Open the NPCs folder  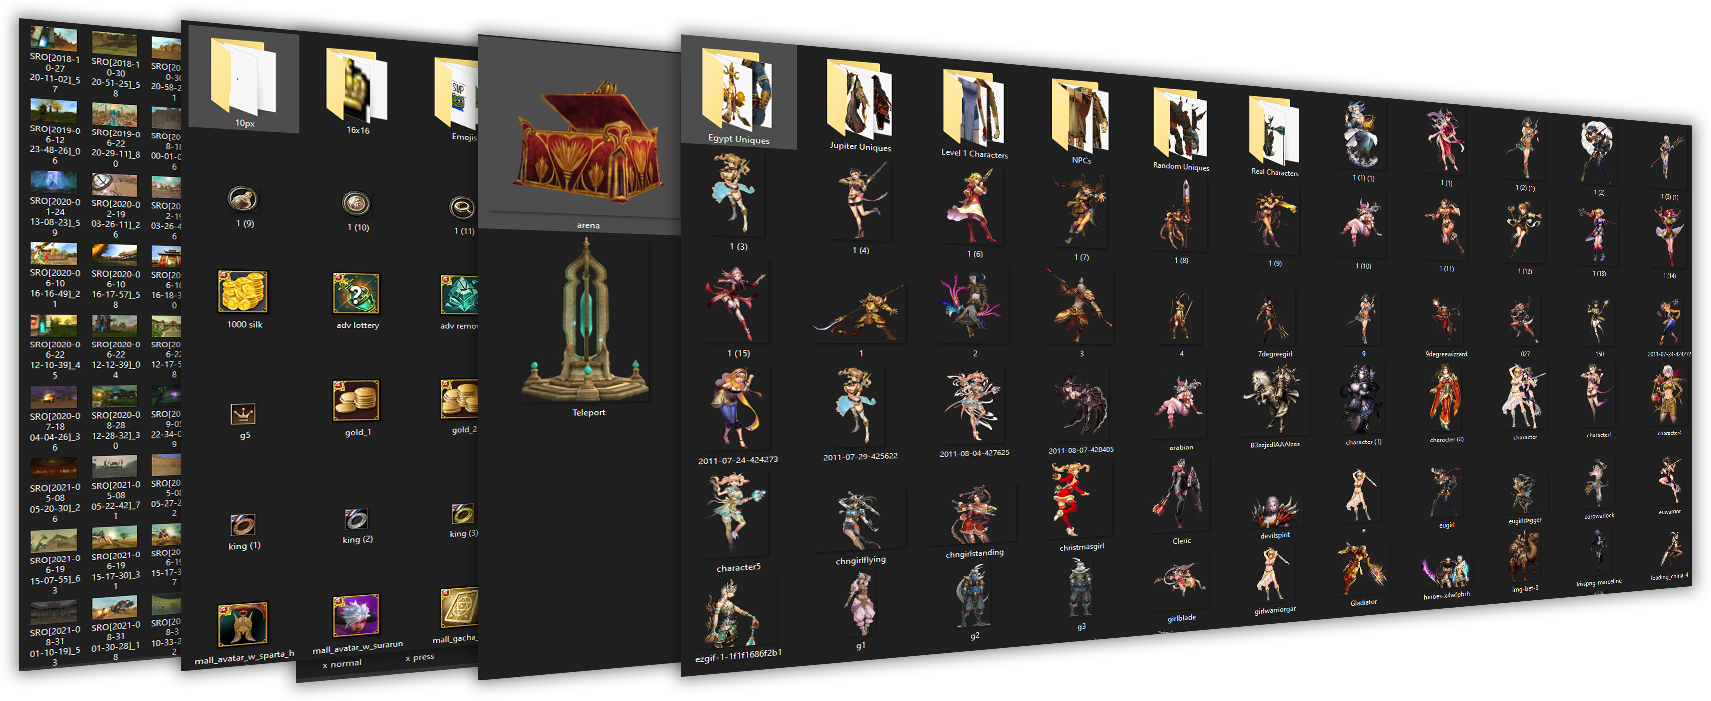pos(1080,118)
